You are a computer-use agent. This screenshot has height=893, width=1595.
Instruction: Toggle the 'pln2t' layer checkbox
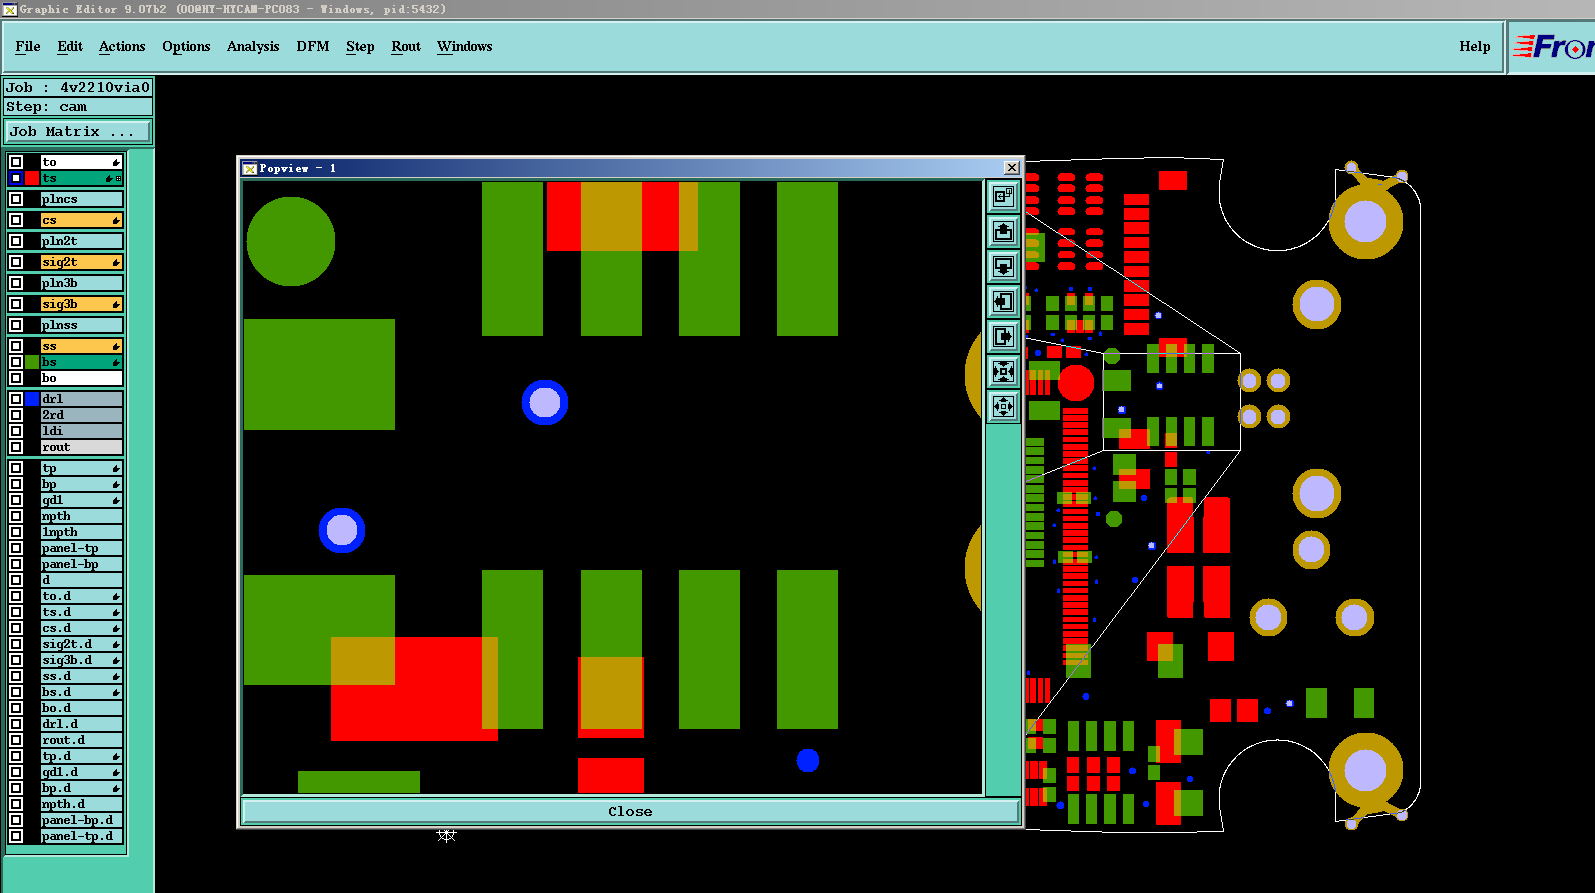pyautogui.click(x=16, y=241)
